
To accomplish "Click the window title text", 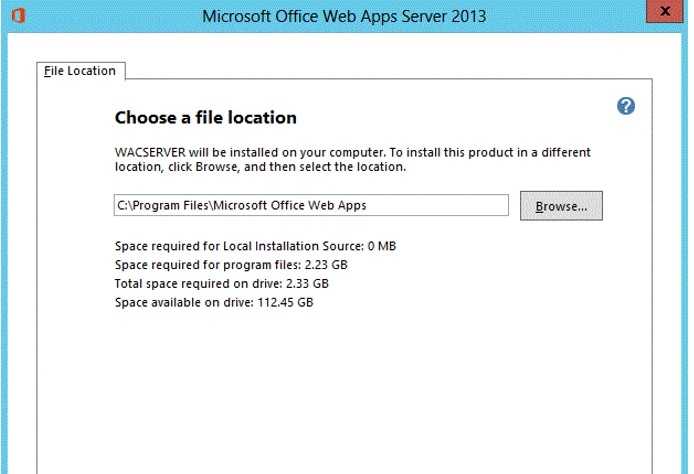I will pos(346,16).
